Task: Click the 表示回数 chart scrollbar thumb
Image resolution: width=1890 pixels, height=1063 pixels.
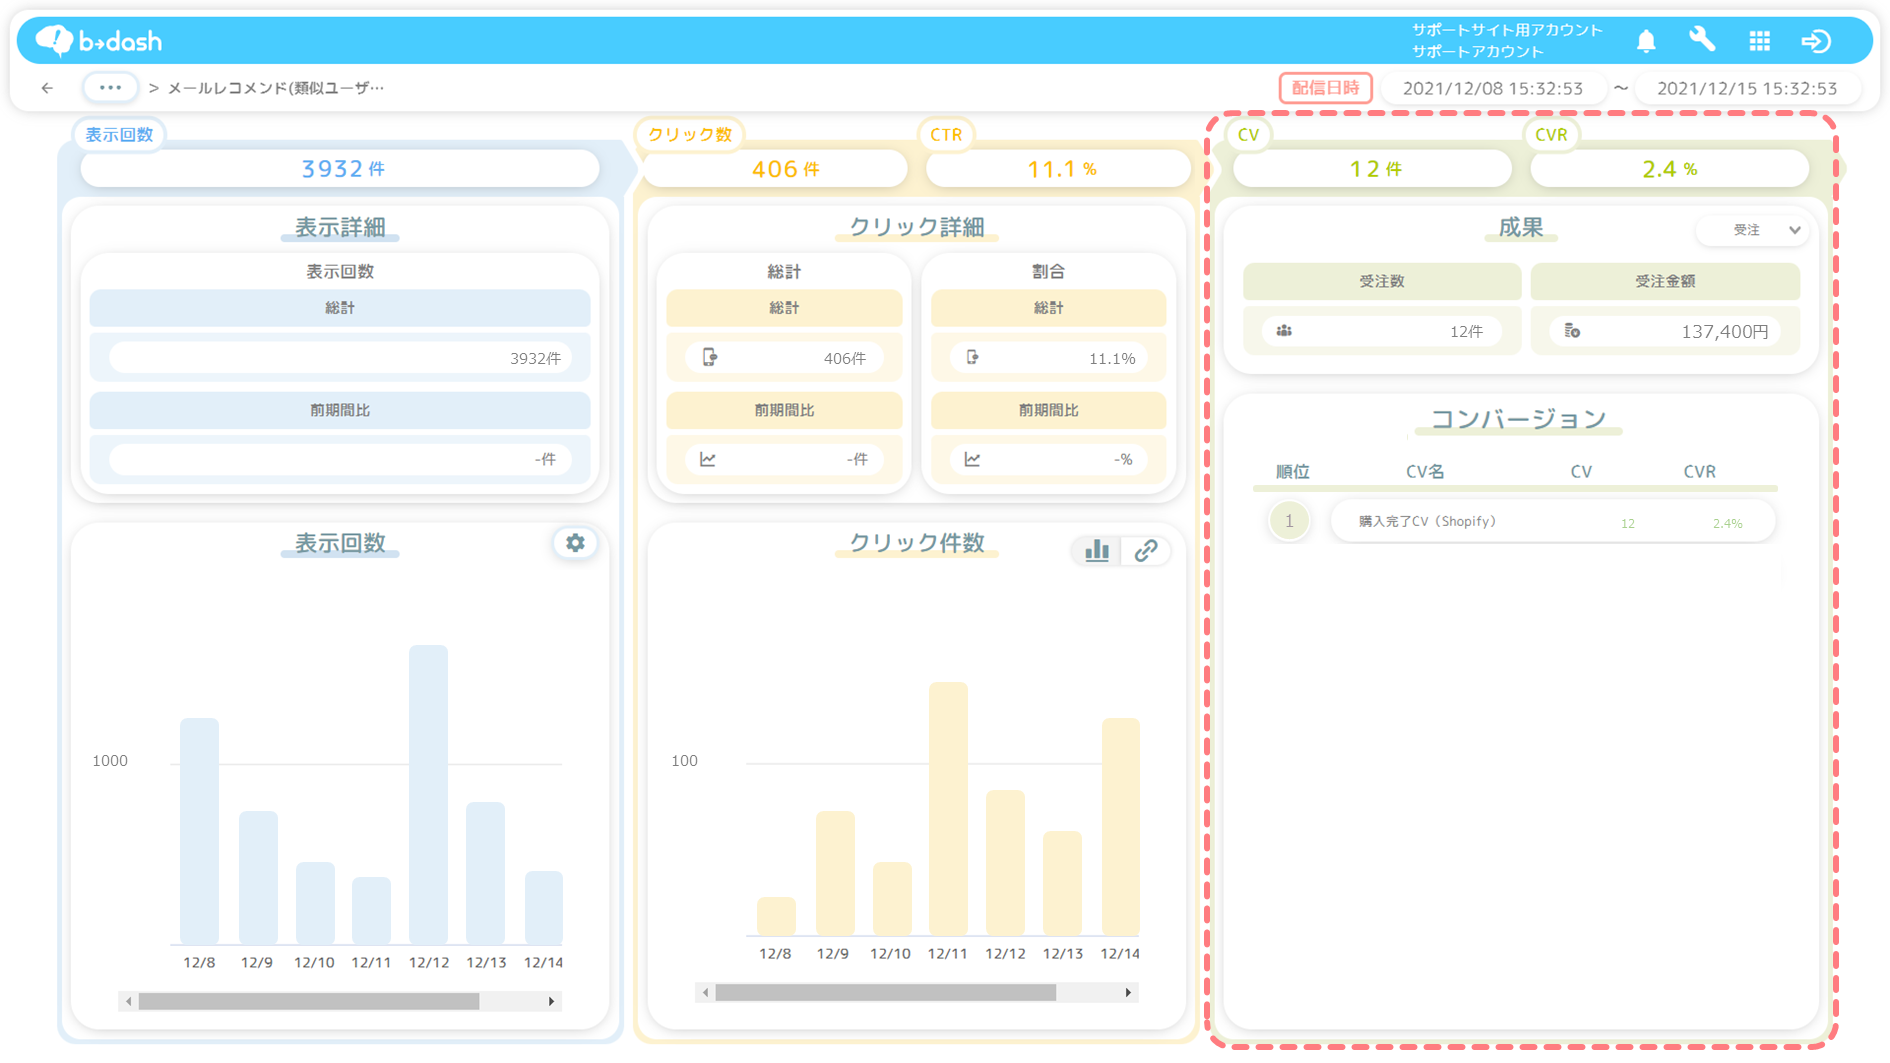Action: (x=308, y=1001)
